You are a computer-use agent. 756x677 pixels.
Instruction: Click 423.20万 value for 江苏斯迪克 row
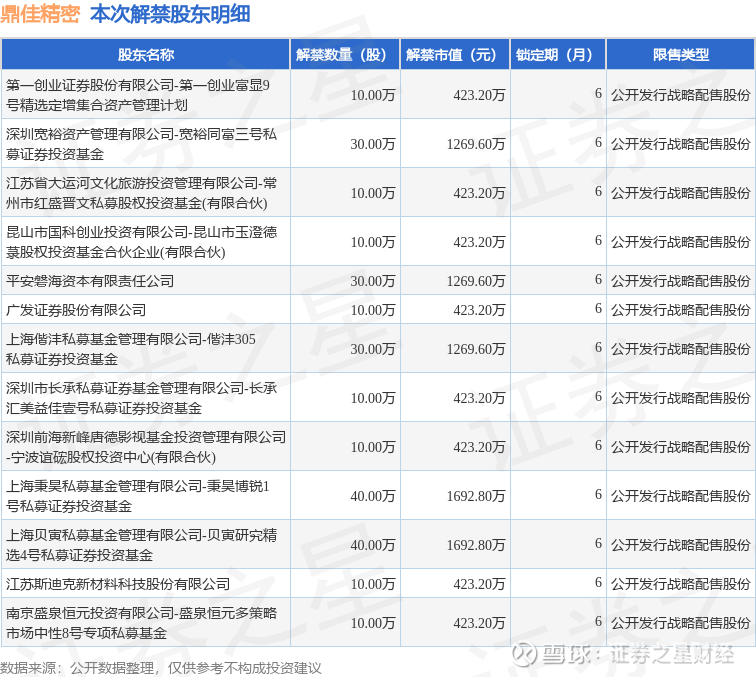click(479, 584)
